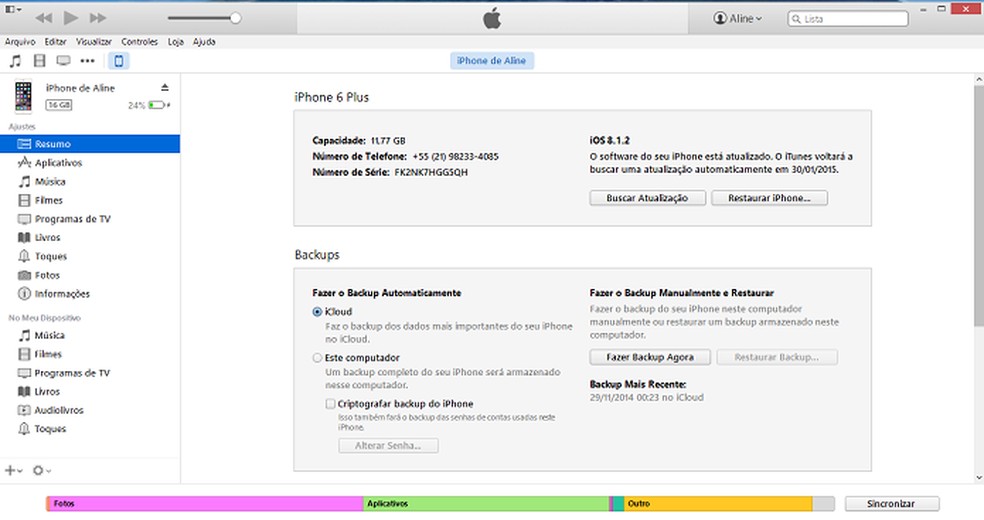
Task: Click the volume slider knob
Action: click(235, 18)
